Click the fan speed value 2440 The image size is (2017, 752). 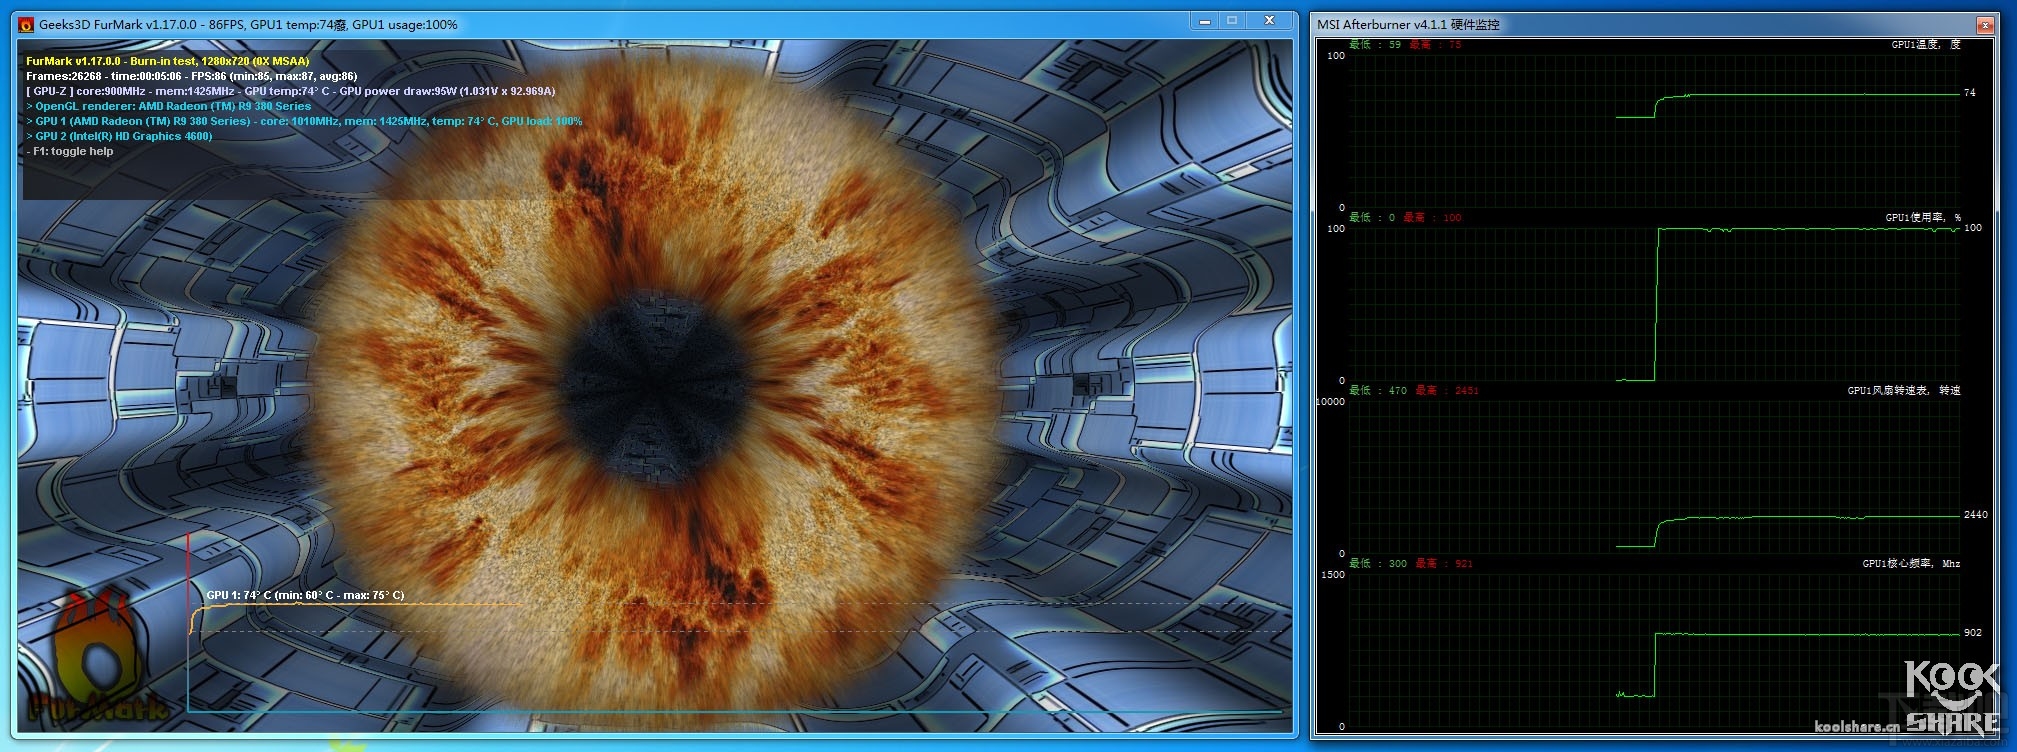click(1976, 515)
